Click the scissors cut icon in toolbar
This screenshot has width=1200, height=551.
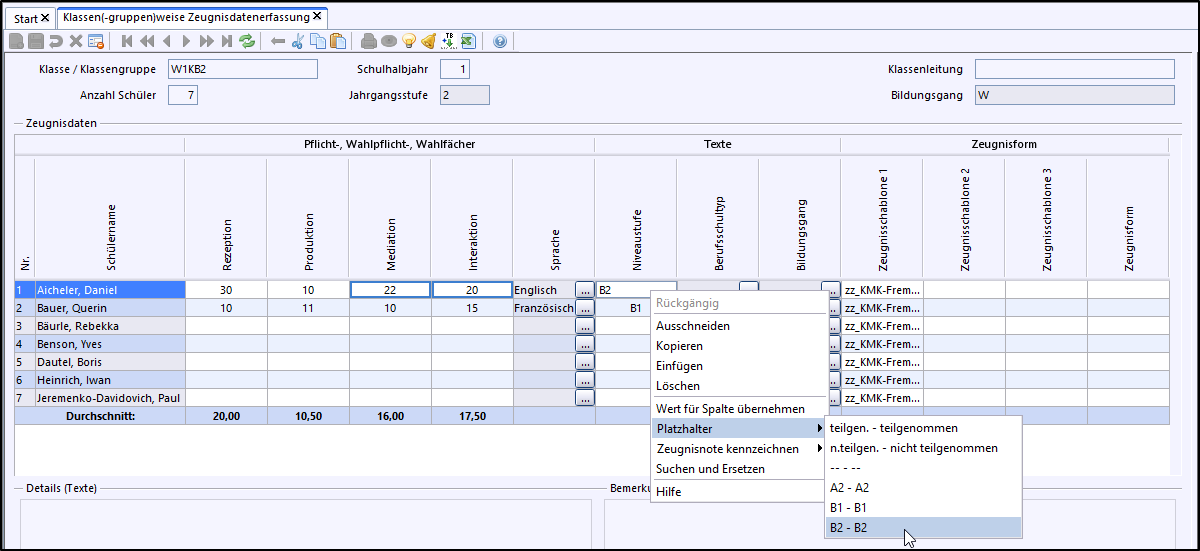[x=297, y=41]
